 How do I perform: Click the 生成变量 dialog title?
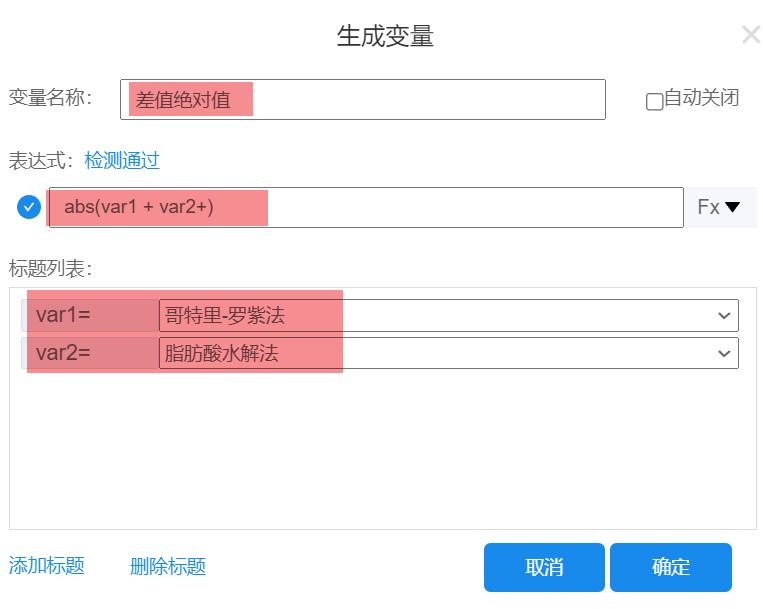coord(385,37)
